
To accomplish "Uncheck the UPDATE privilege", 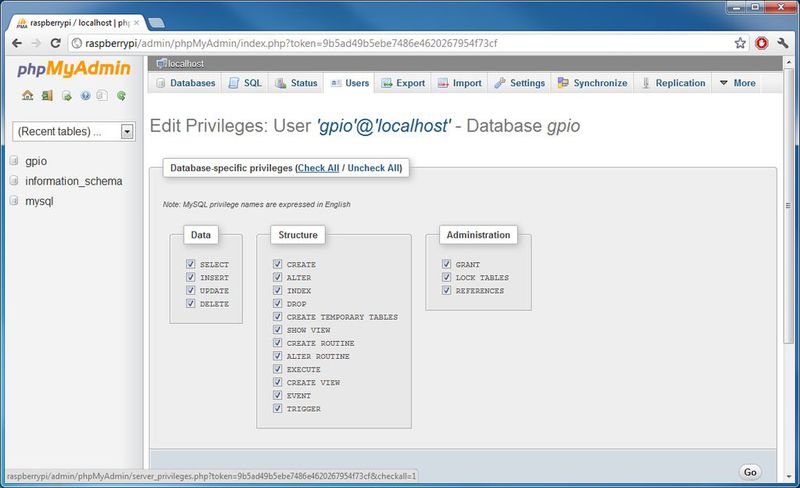I will pyautogui.click(x=191, y=290).
